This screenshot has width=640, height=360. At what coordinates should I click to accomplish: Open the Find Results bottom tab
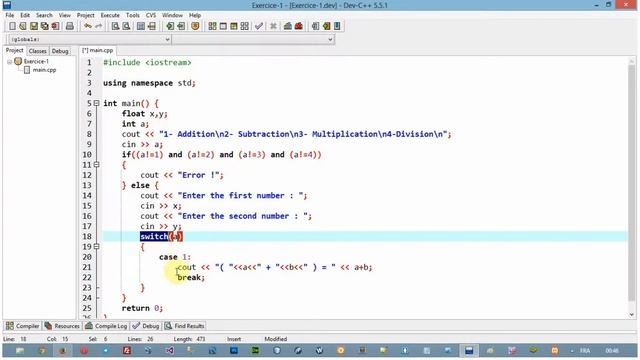click(184, 326)
